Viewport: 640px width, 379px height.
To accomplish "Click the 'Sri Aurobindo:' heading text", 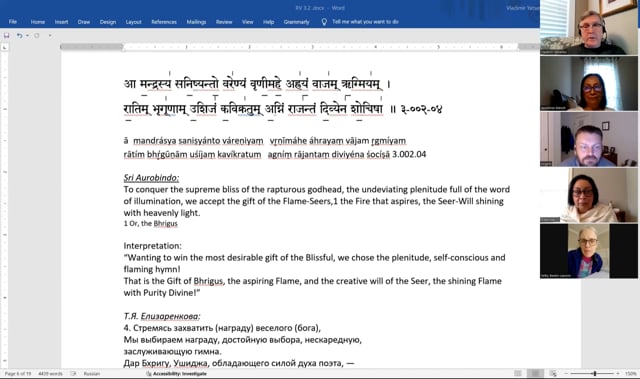I will [x=151, y=178].
